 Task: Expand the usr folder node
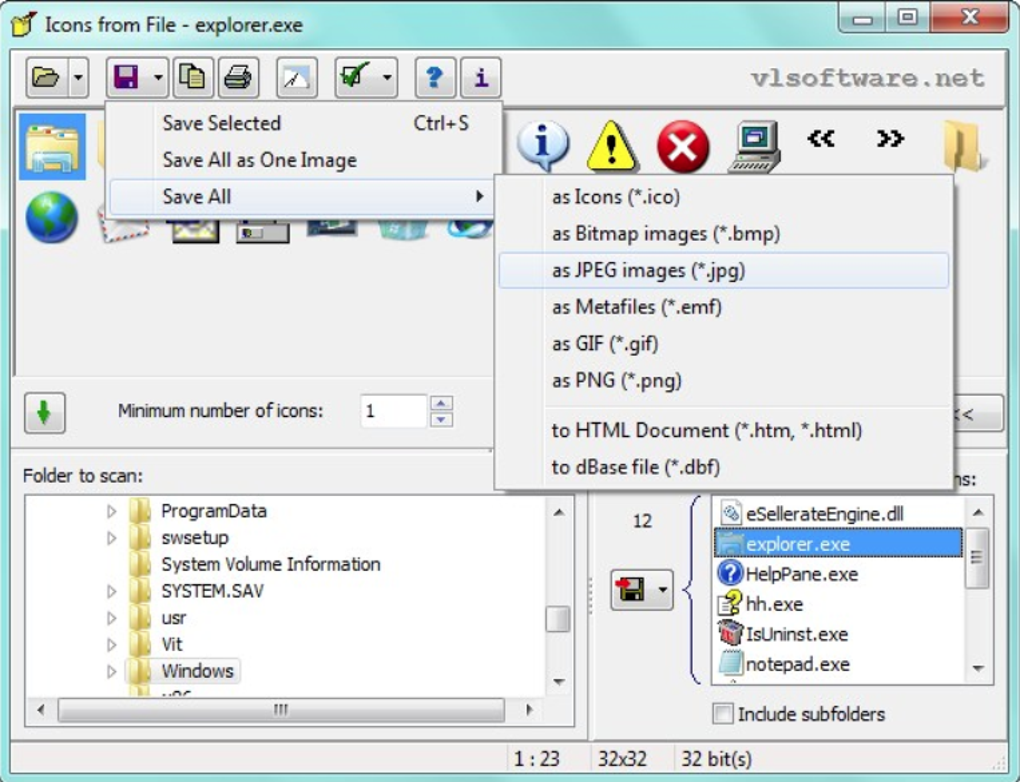tap(112, 618)
